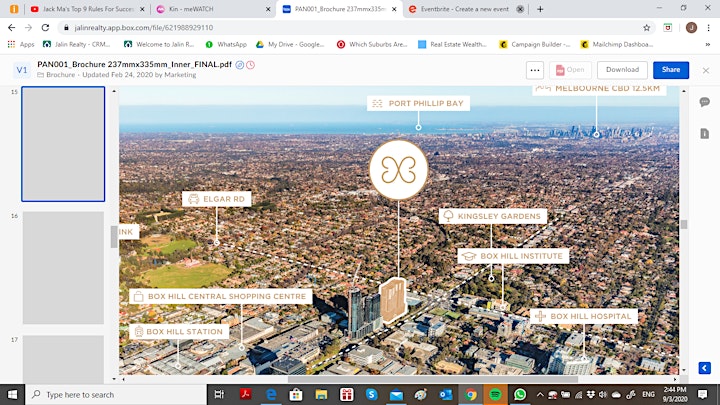Open the comments sidebar icon

[x=704, y=102]
